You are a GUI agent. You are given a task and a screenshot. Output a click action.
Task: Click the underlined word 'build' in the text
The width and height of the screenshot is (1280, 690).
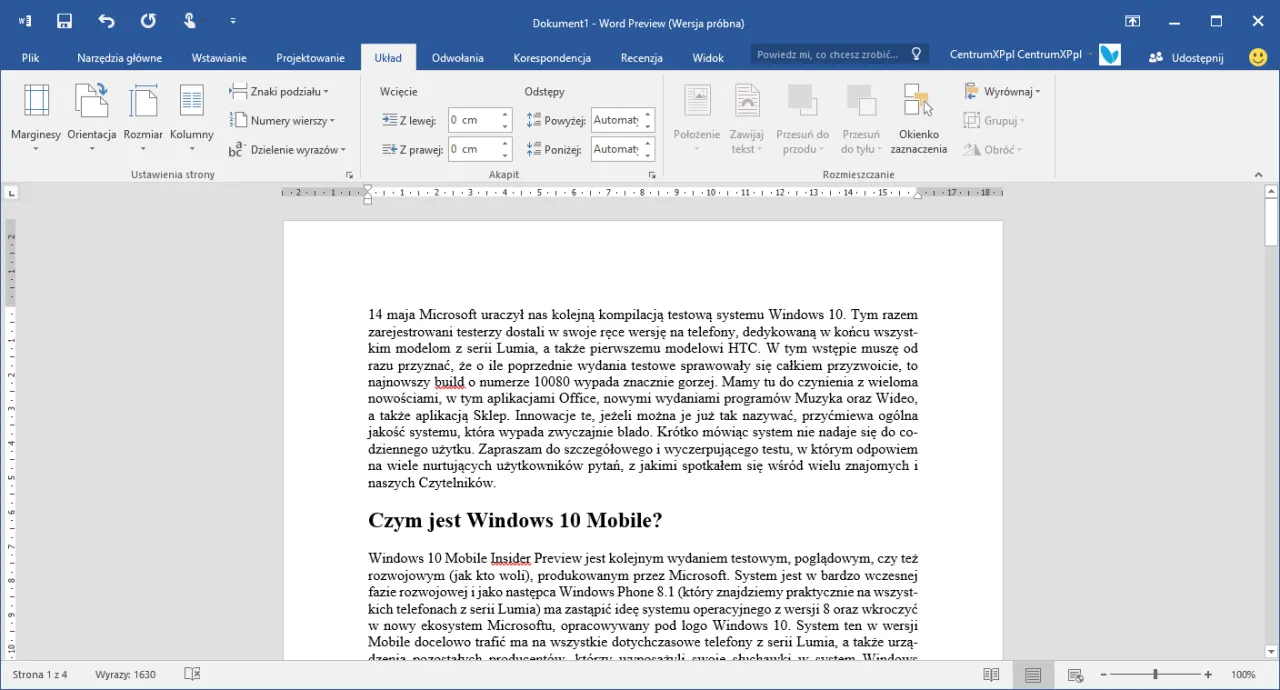450,382
